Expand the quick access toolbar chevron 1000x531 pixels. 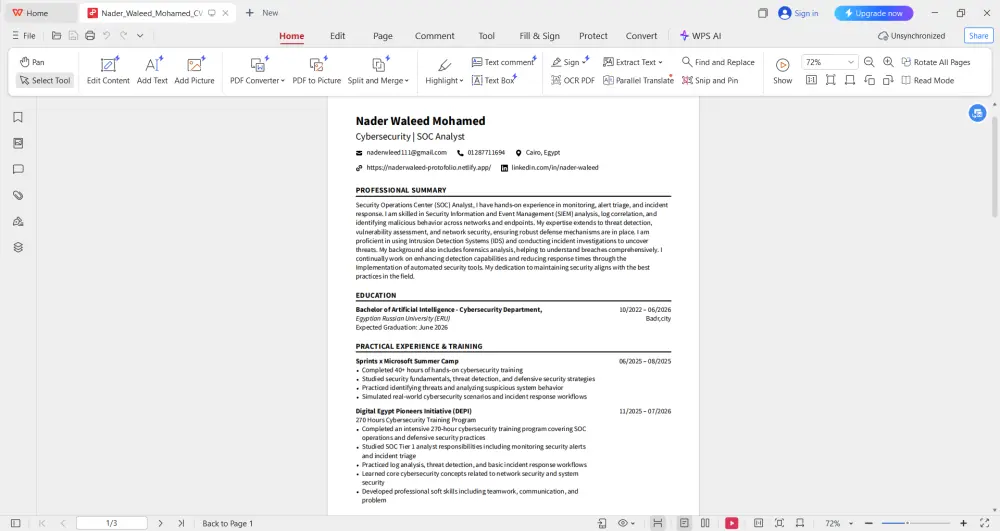coord(140,36)
